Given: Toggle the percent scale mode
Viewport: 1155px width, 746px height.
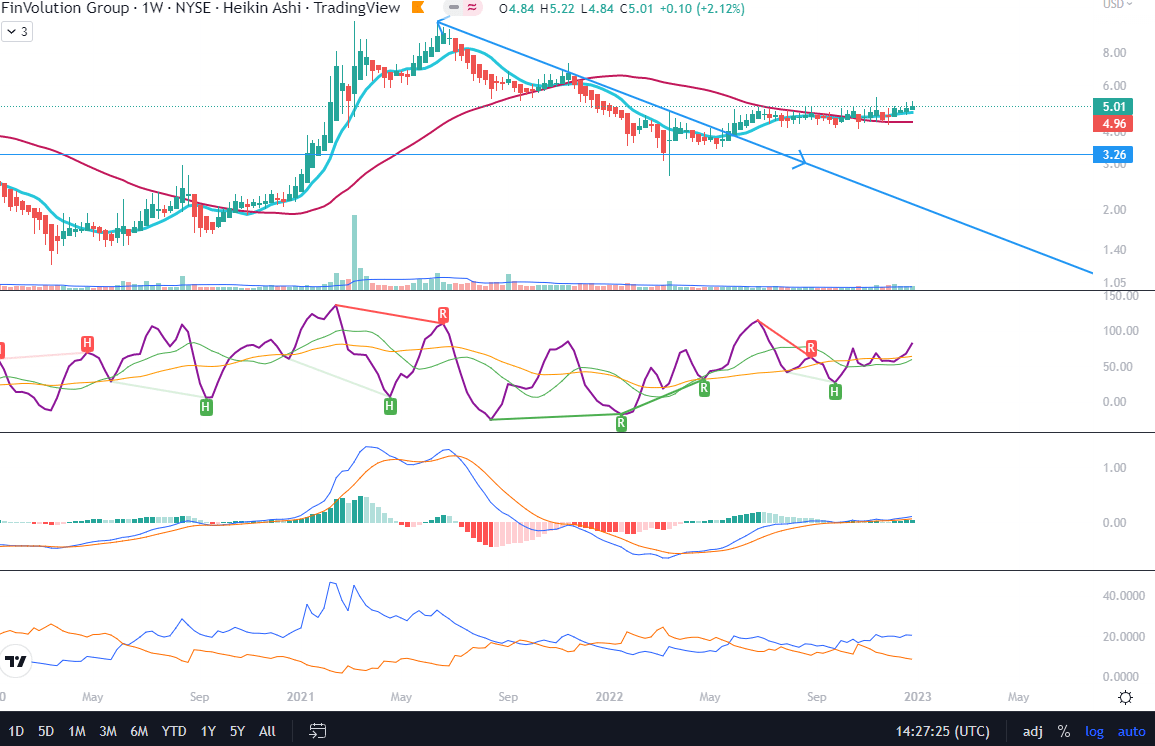Looking at the screenshot, I should coord(1064,731).
